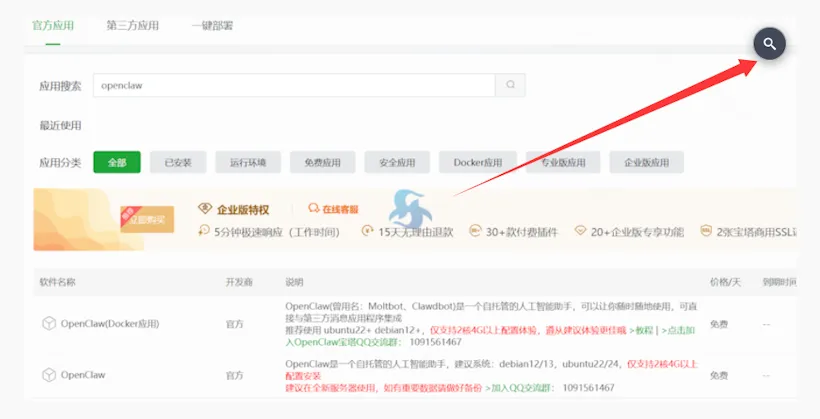Viewport: 820px width, 419px height.
Task: Open the 一键部署 tab
Action: point(212,26)
